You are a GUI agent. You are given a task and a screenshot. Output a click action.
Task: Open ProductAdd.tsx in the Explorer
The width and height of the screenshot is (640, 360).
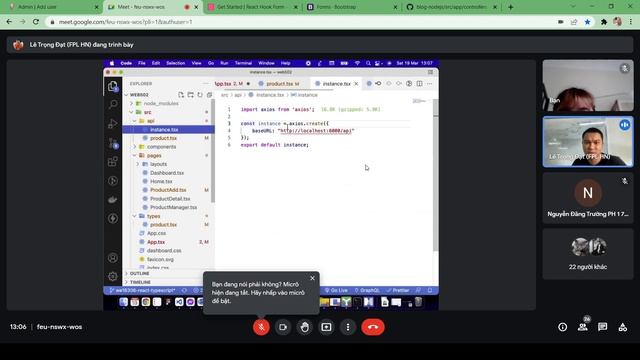(168, 190)
